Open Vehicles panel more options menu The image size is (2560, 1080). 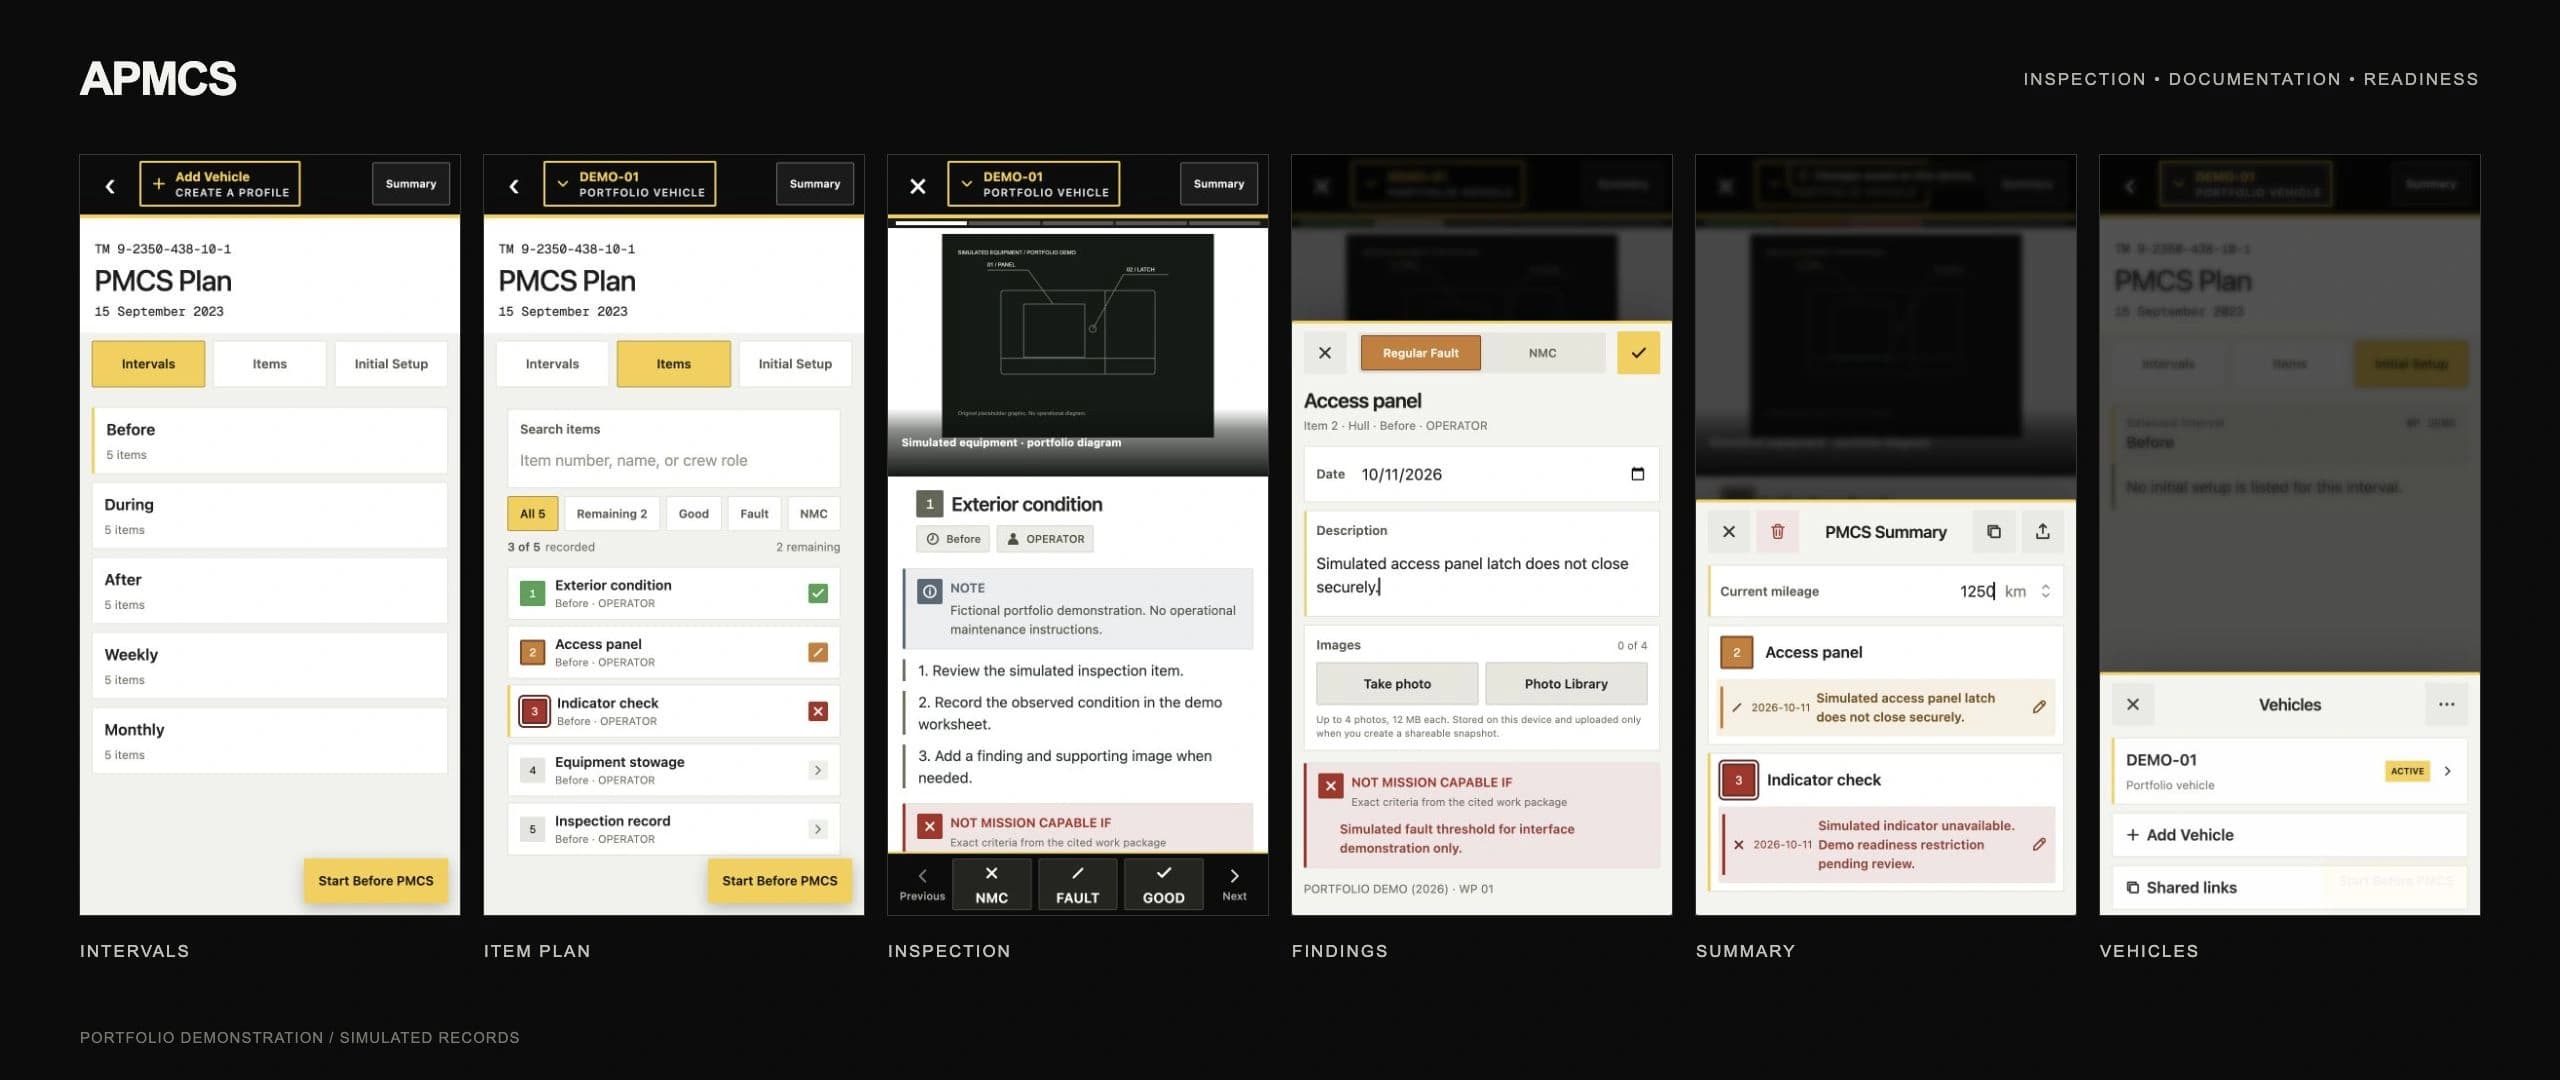pos(2447,705)
